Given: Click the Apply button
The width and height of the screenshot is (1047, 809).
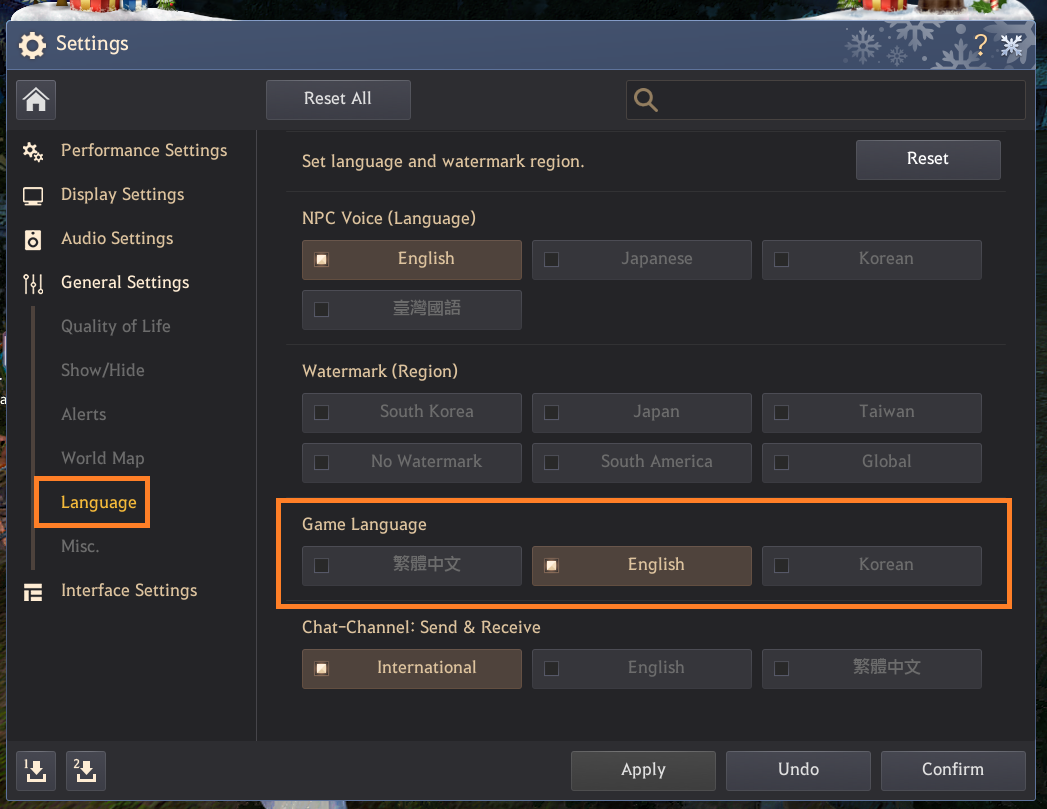Looking at the screenshot, I should tap(643, 770).
